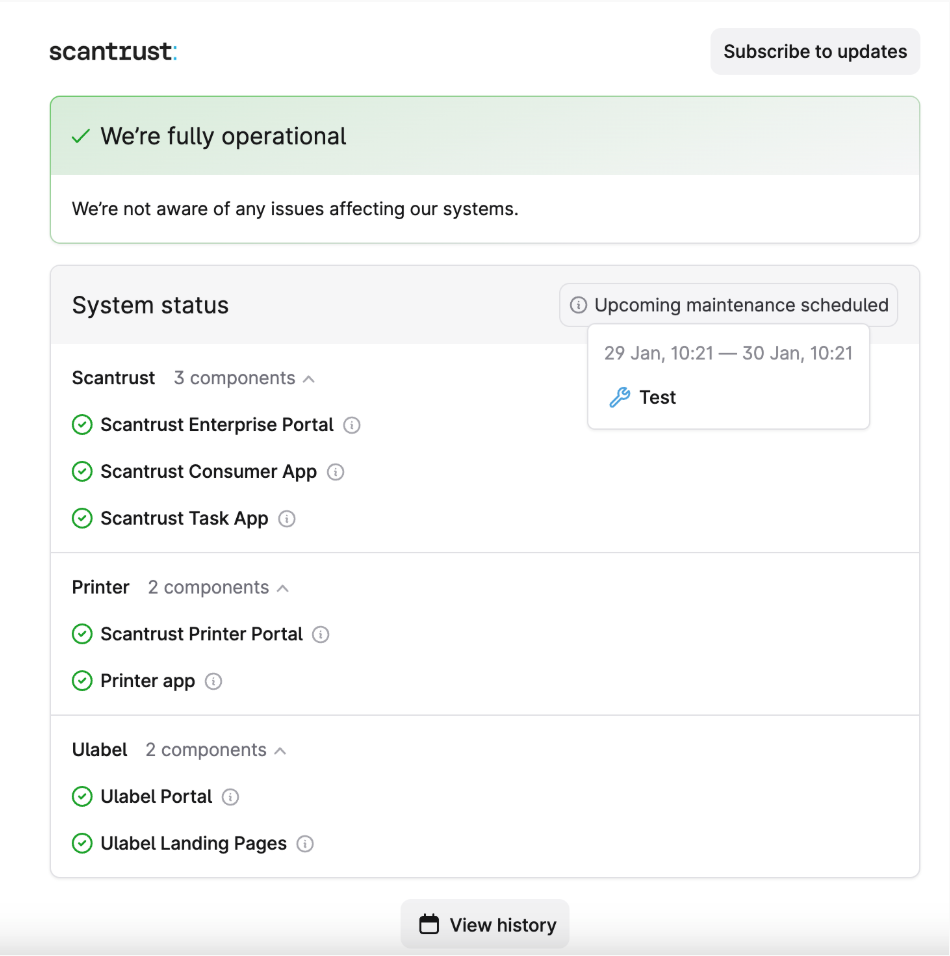
Task: Show info for Scantrust Task App
Action: pyautogui.click(x=287, y=519)
